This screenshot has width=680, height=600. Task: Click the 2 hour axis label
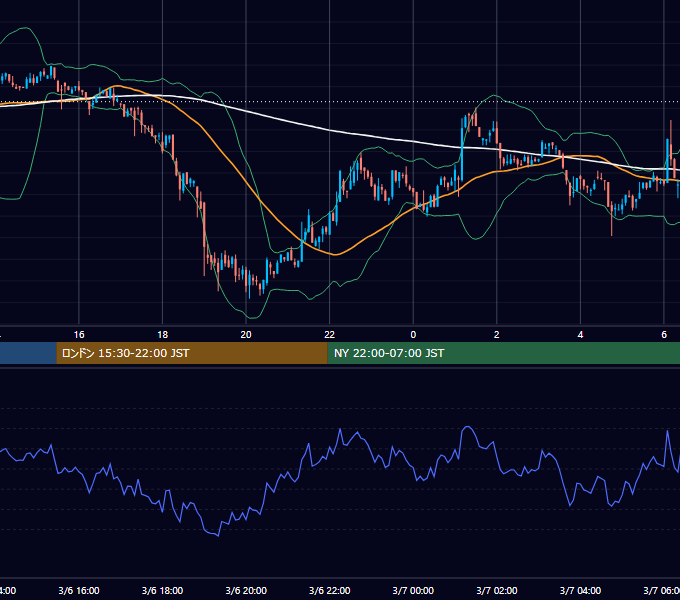pyautogui.click(x=497, y=335)
